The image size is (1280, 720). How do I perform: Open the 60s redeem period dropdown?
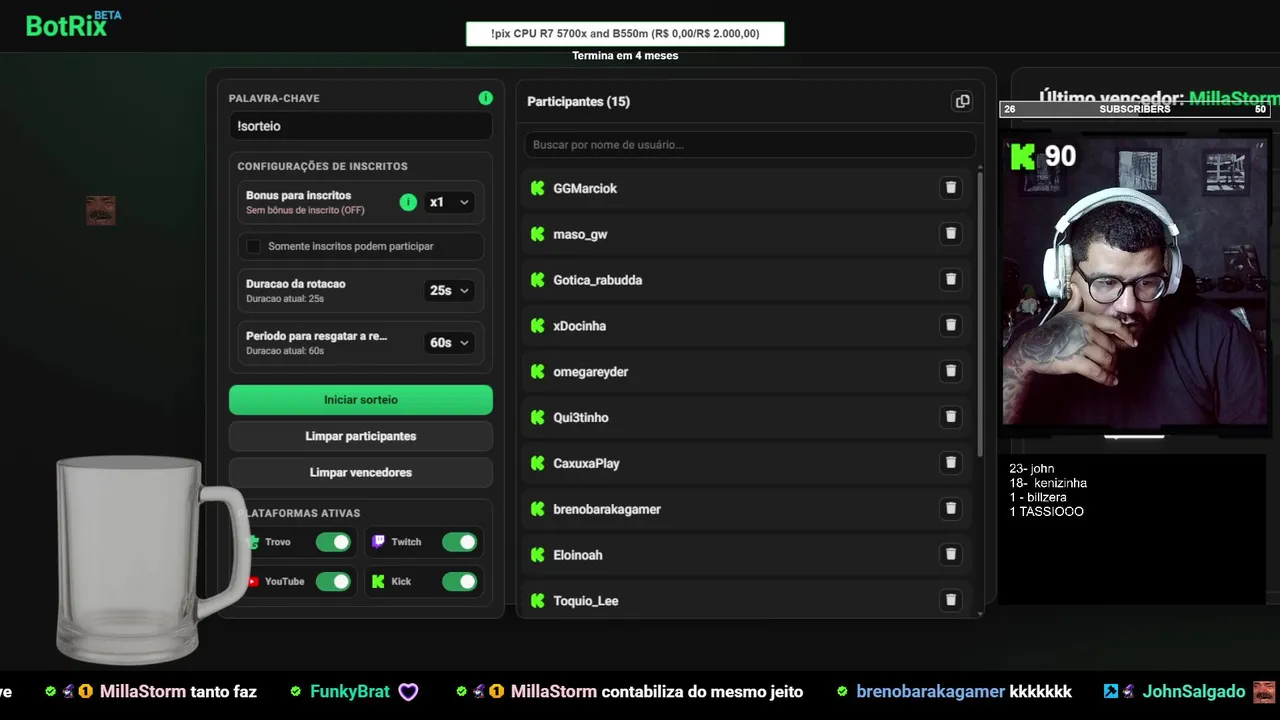[x=449, y=342]
